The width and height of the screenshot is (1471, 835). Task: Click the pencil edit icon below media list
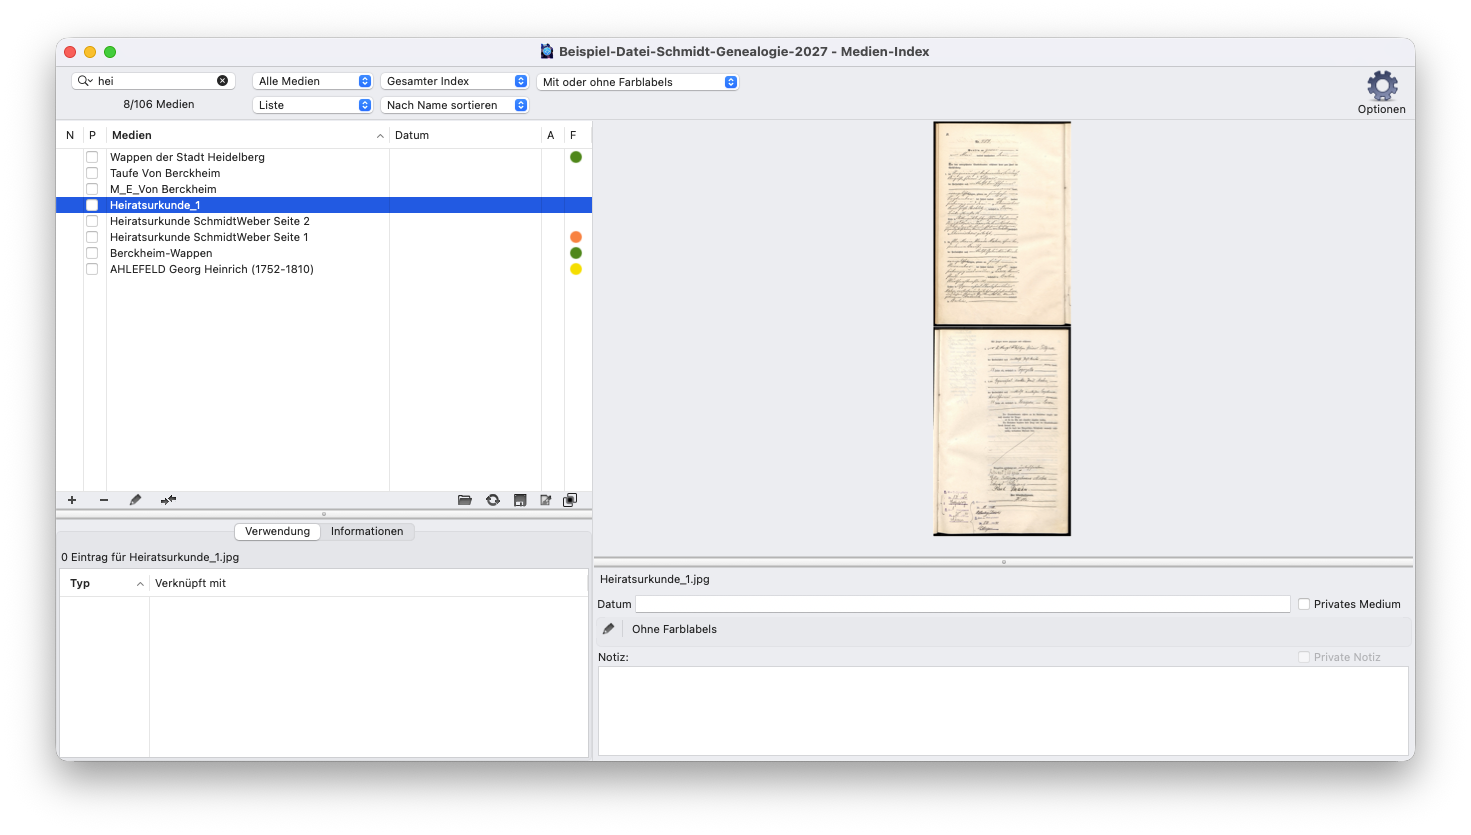point(135,500)
